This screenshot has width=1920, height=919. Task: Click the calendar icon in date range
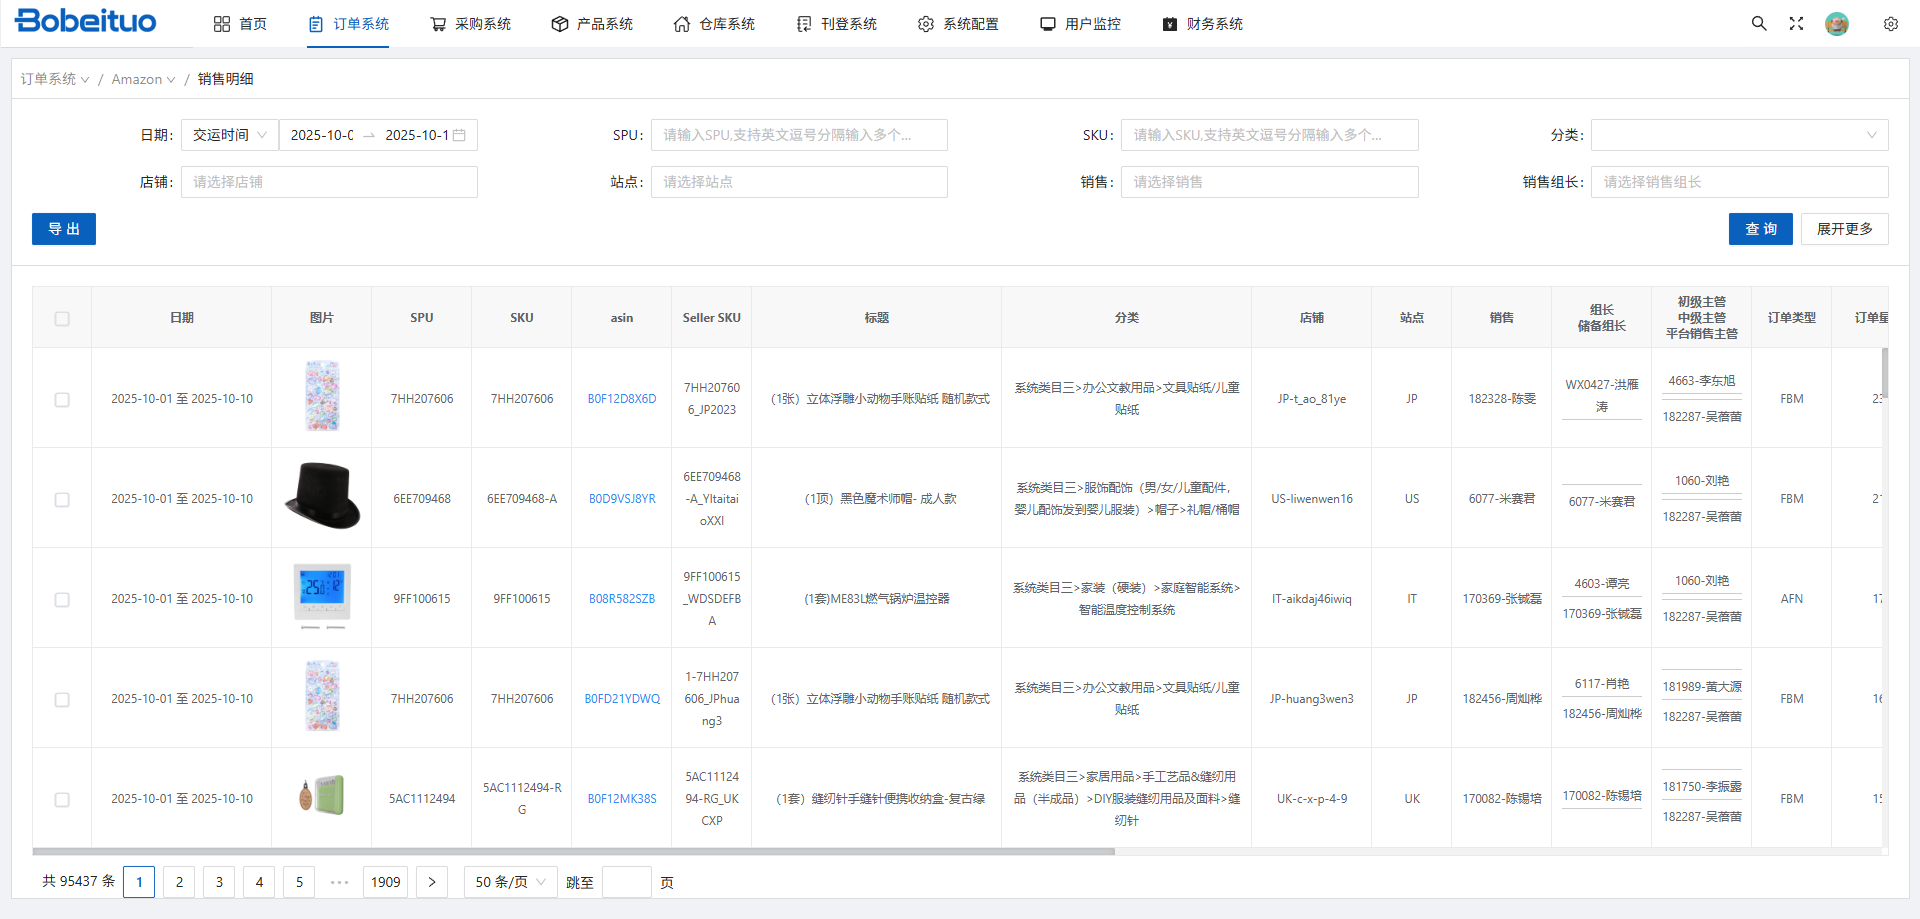(460, 135)
